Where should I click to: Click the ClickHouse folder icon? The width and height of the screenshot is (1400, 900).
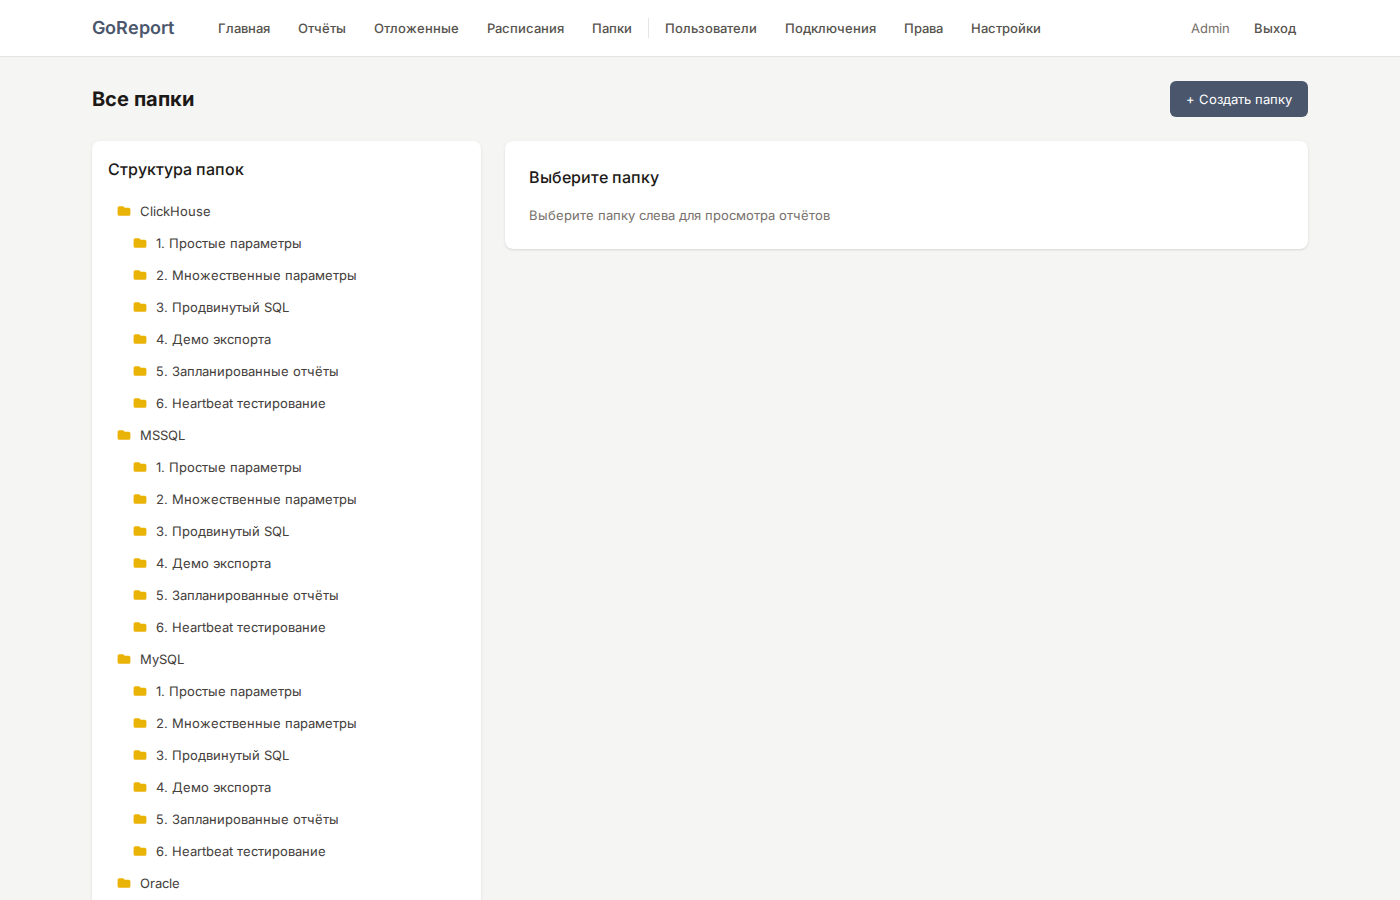(124, 211)
